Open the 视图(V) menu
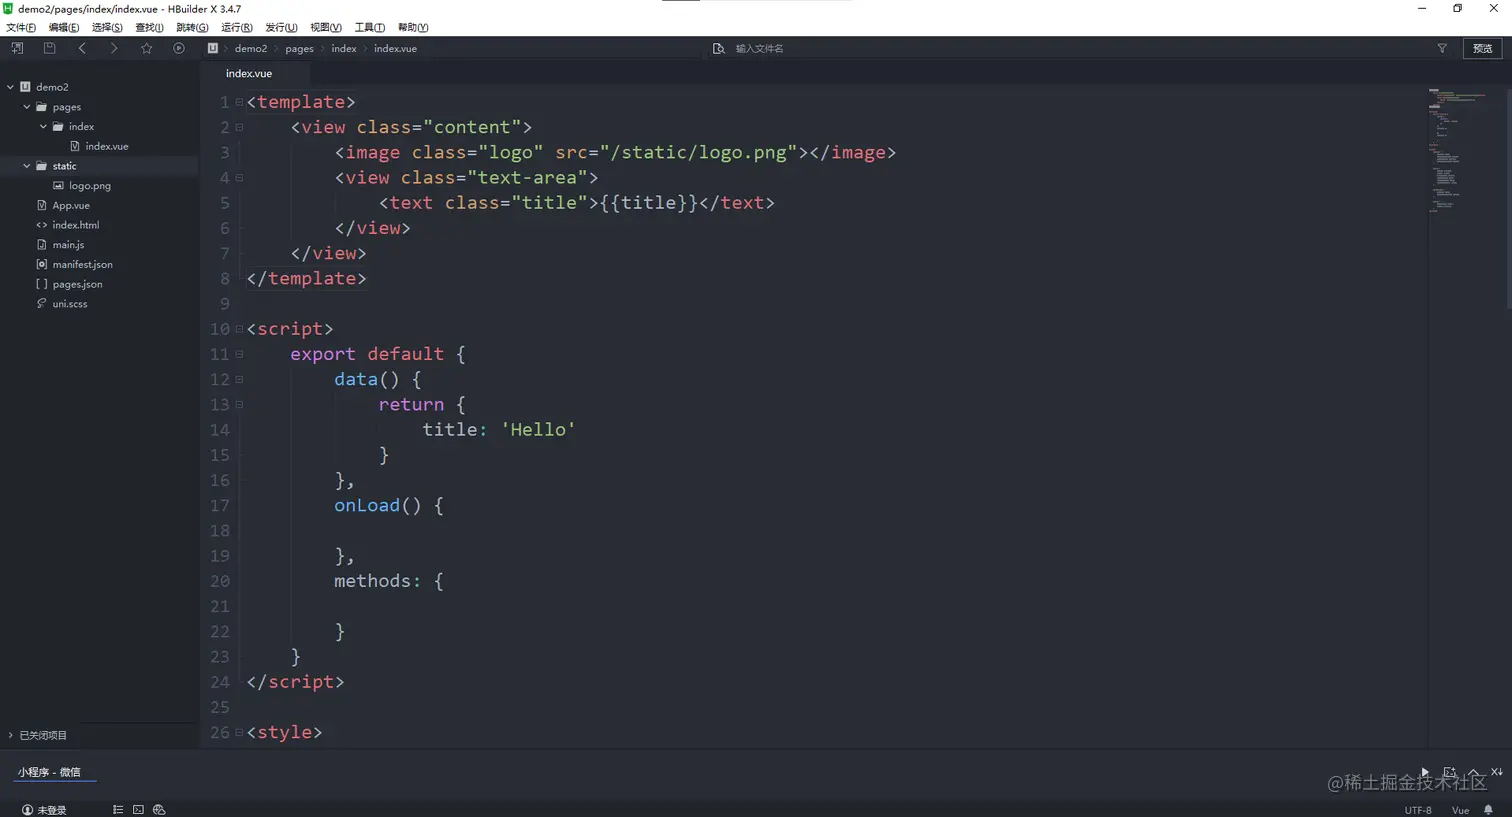The height and width of the screenshot is (817, 1512). point(326,27)
